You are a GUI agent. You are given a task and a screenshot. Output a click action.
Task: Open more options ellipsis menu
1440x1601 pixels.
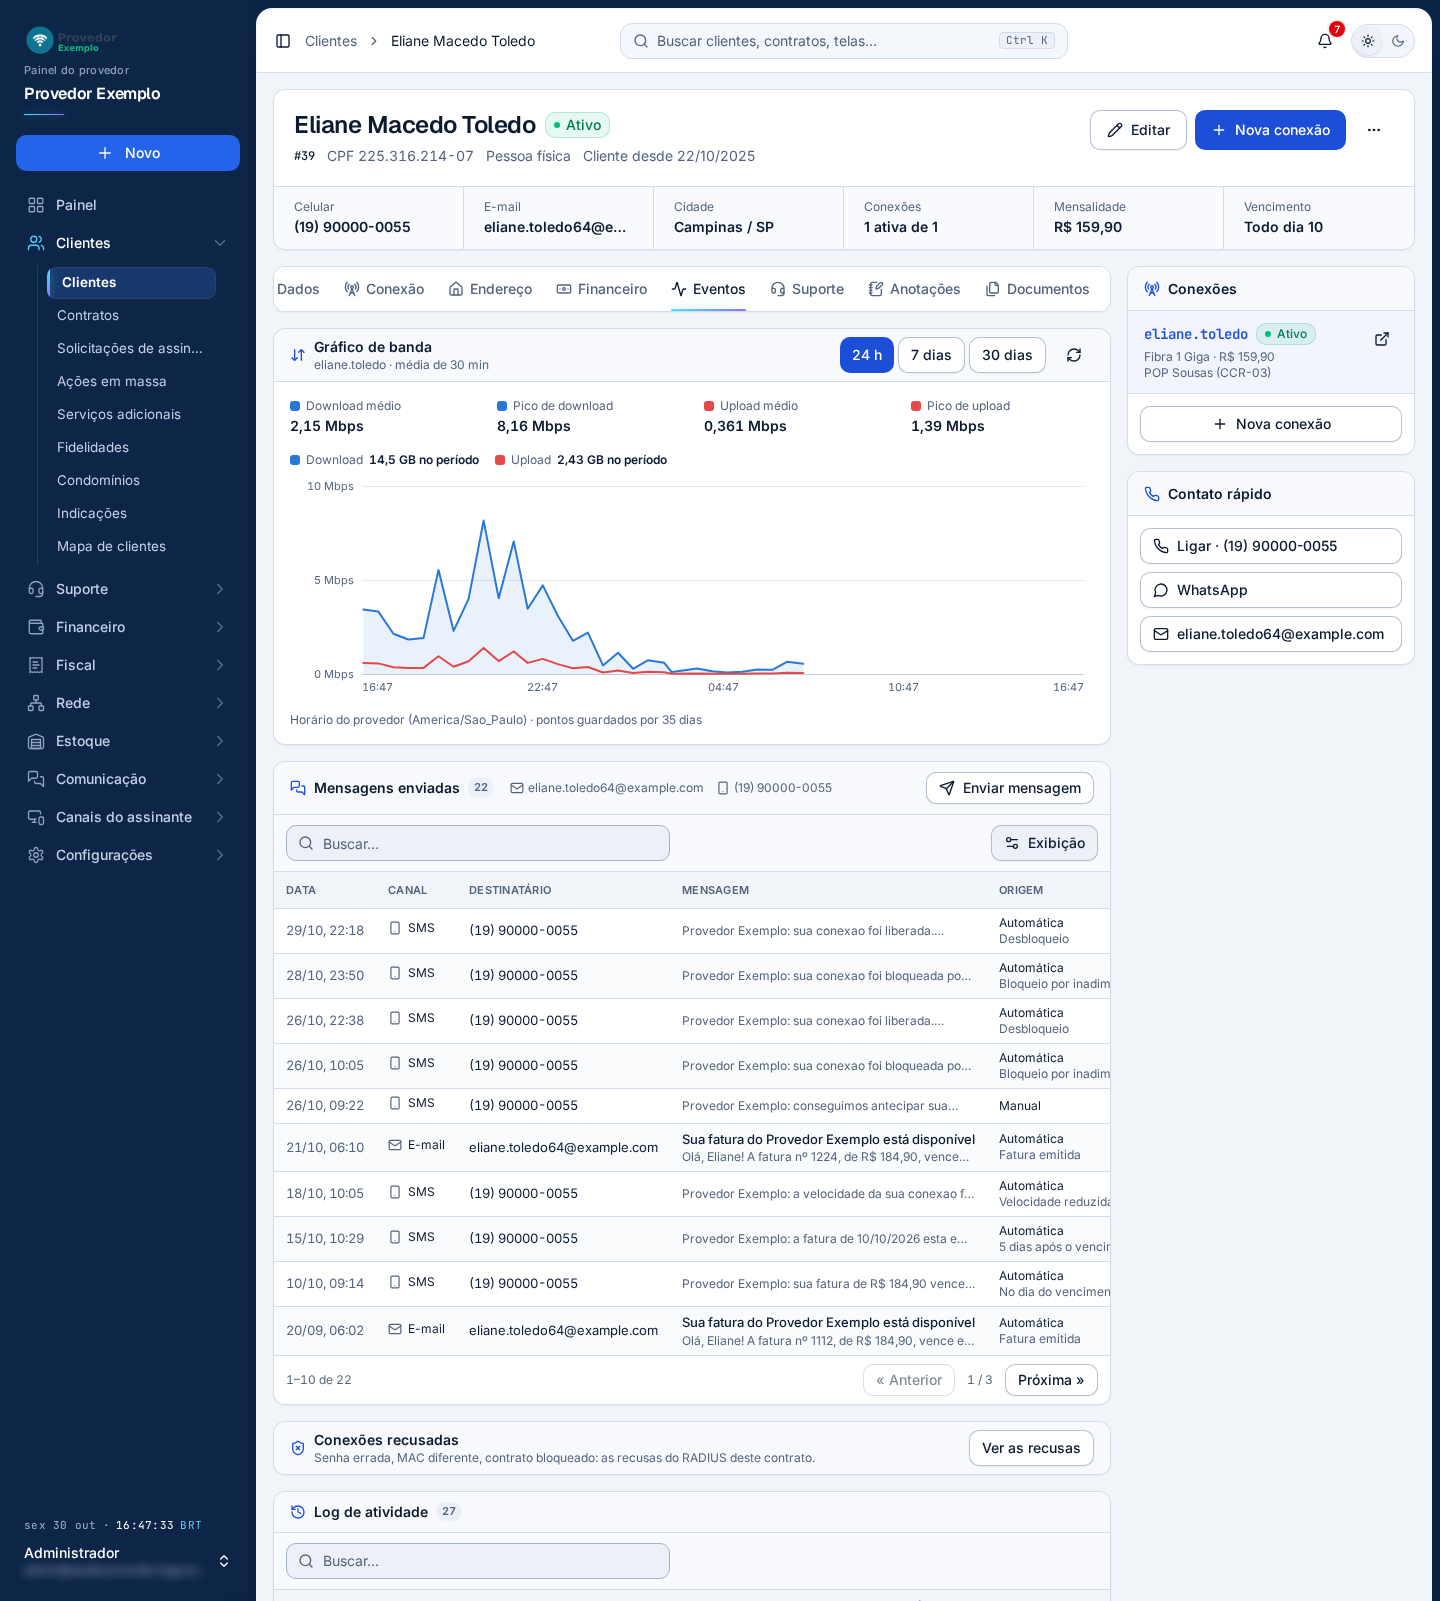1374,130
